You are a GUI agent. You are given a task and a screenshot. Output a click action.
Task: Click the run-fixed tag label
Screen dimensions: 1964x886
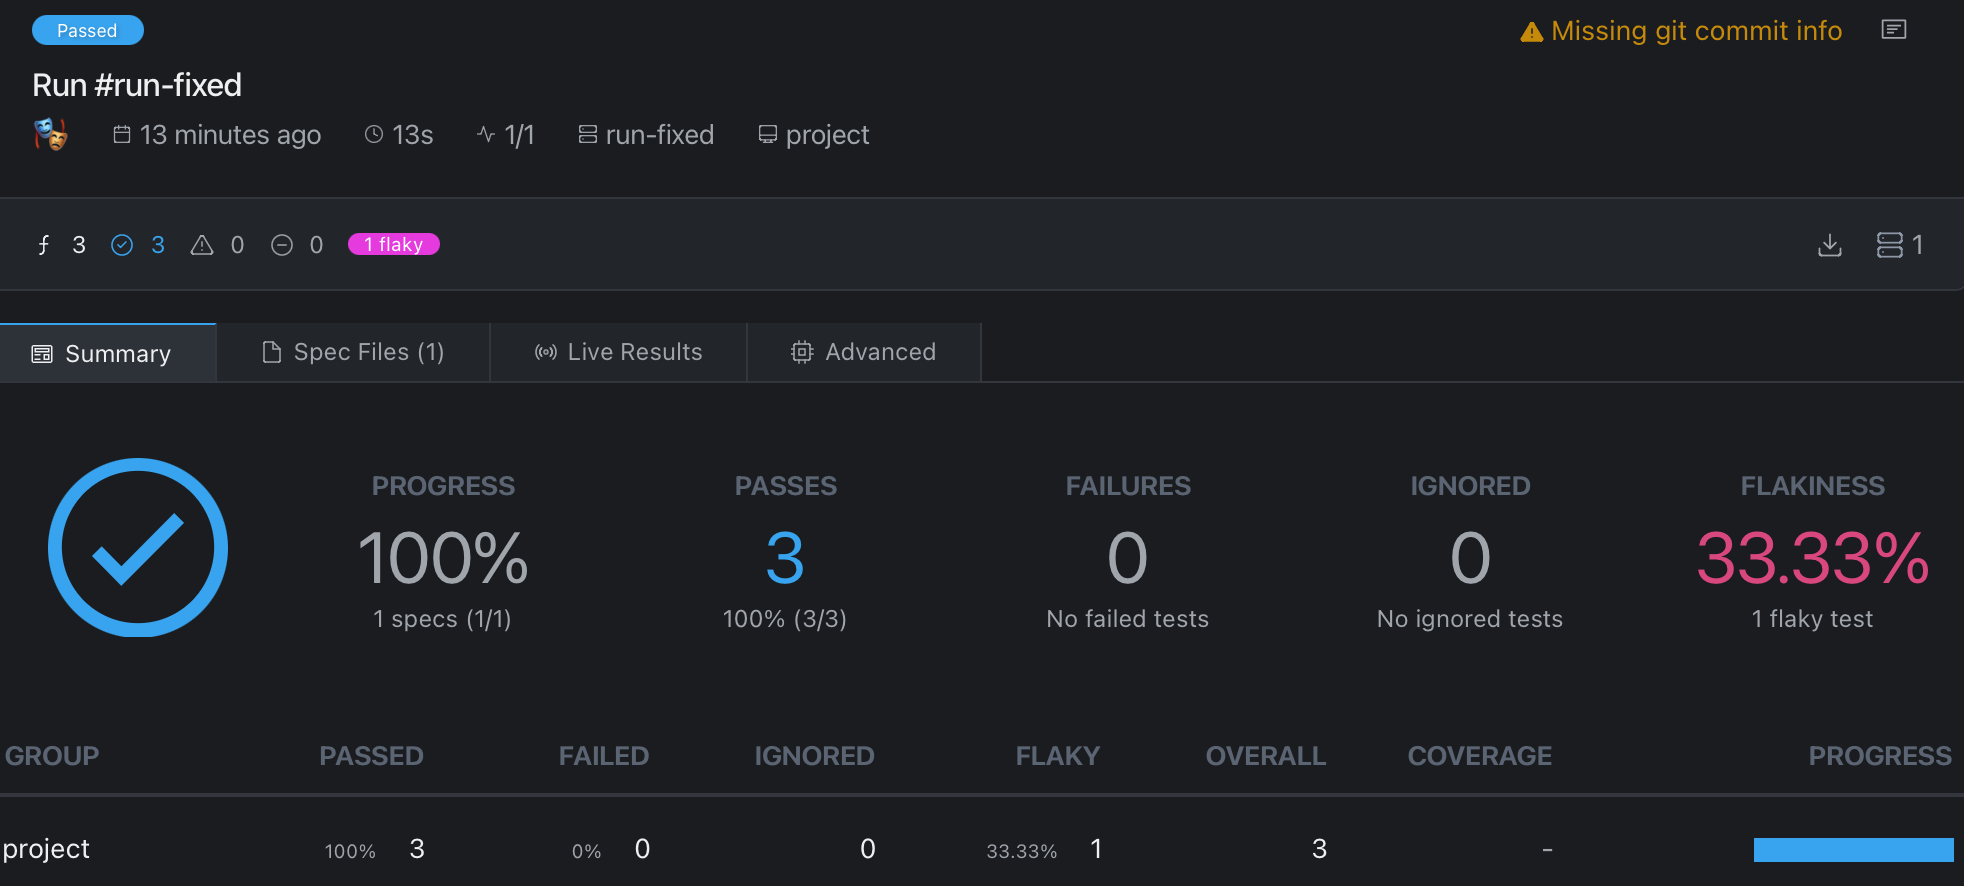pos(659,135)
